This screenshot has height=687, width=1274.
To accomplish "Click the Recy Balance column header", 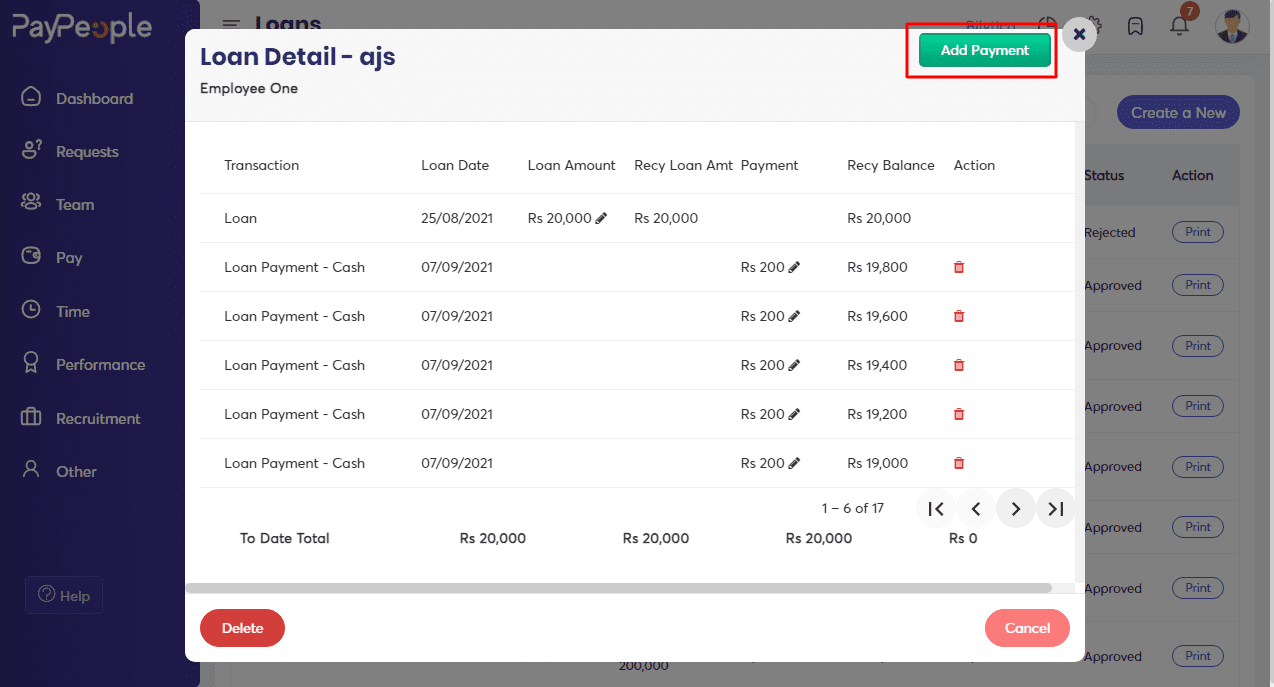I will pyautogui.click(x=891, y=165).
